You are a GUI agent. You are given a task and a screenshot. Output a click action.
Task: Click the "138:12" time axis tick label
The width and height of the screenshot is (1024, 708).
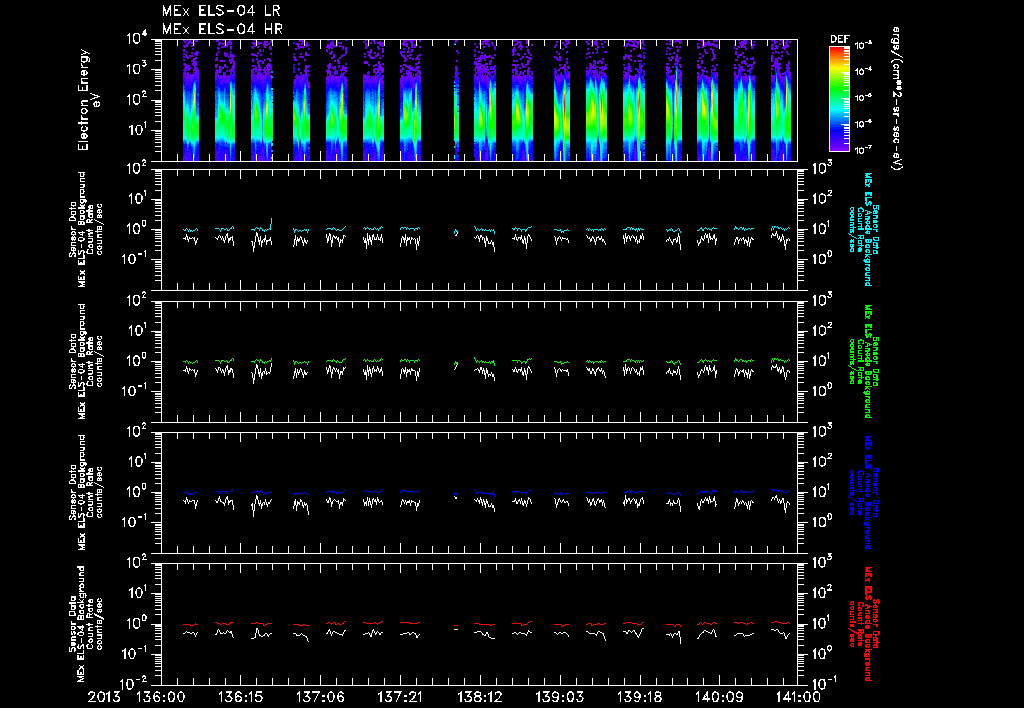(x=479, y=697)
